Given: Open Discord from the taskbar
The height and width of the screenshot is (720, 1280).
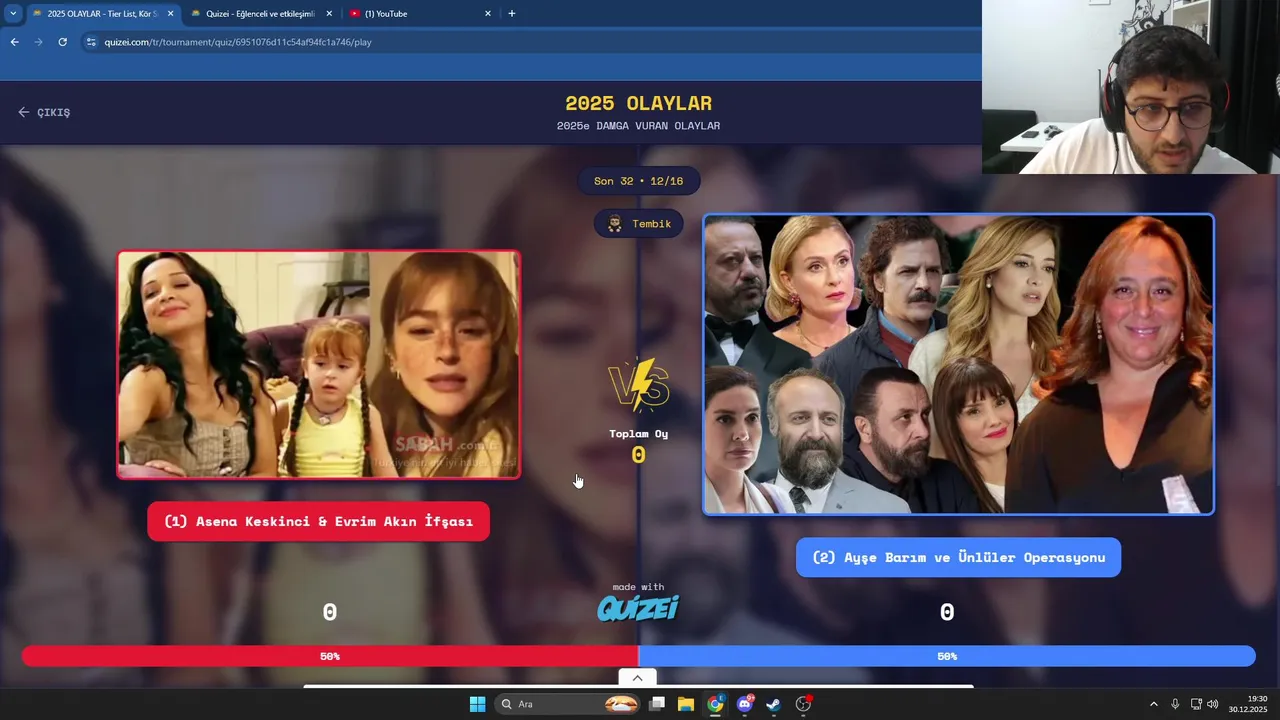Looking at the screenshot, I should tap(744, 704).
